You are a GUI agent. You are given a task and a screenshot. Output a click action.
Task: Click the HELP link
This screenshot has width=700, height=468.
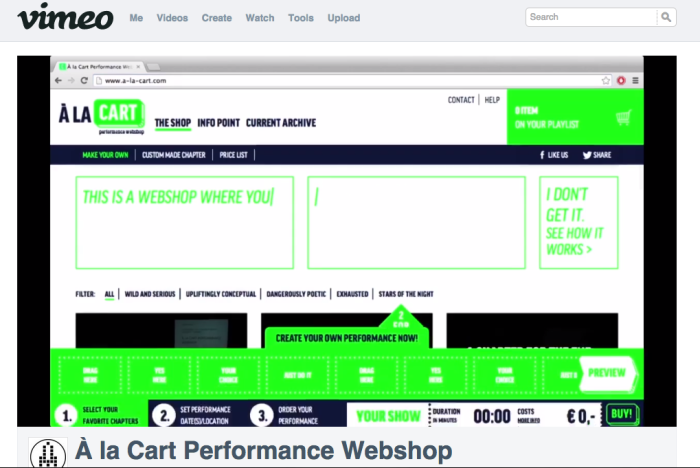point(492,100)
